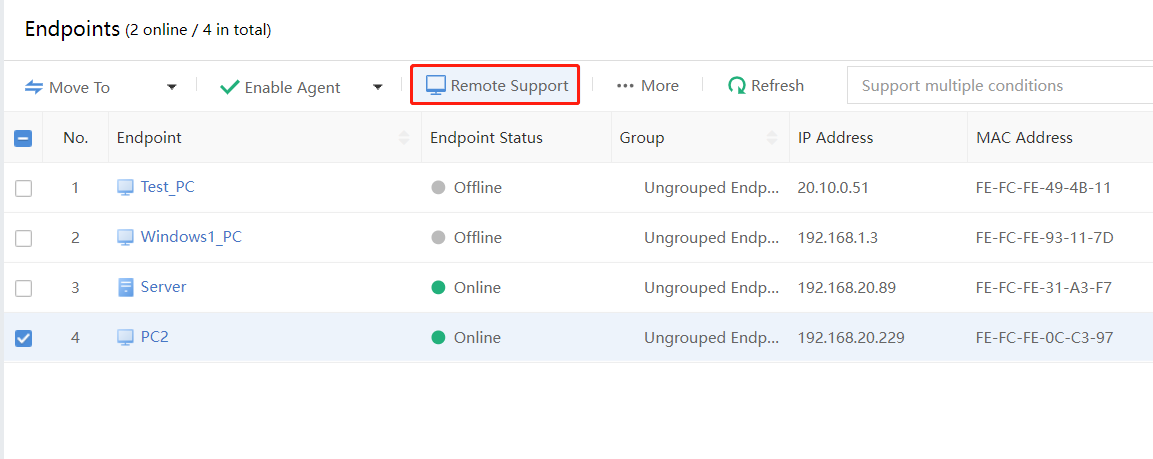Click the Enable Agent checkmark icon

pos(229,87)
